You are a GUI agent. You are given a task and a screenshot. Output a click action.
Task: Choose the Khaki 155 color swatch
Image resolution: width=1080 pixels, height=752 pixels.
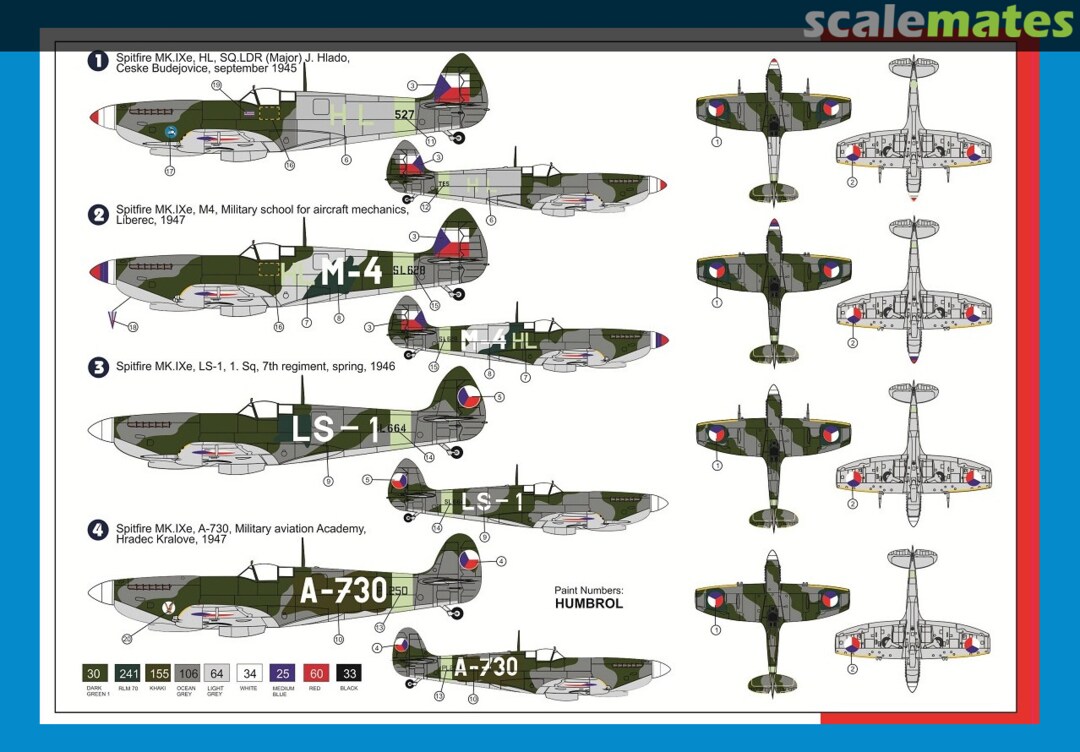[157, 673]
